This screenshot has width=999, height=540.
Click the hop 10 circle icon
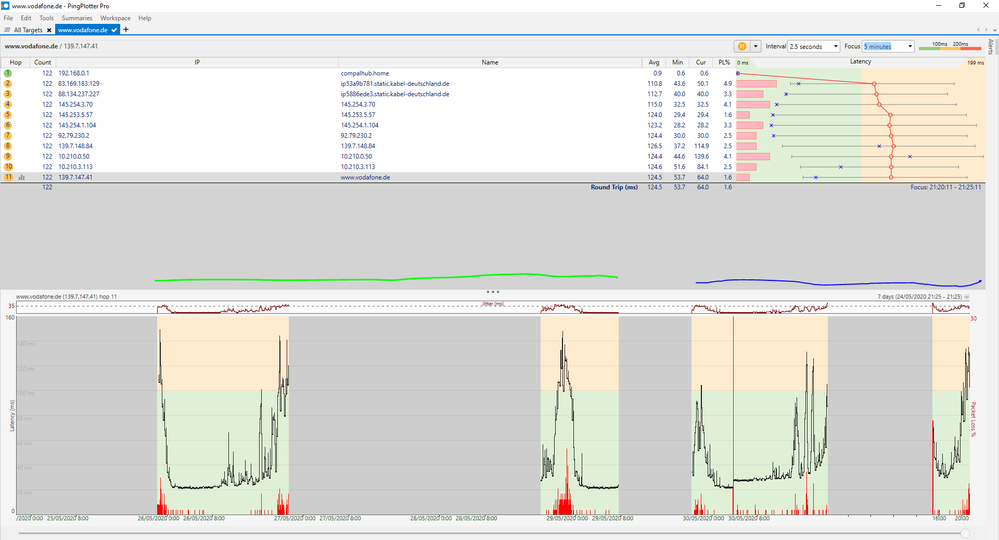tap(8, 167)
